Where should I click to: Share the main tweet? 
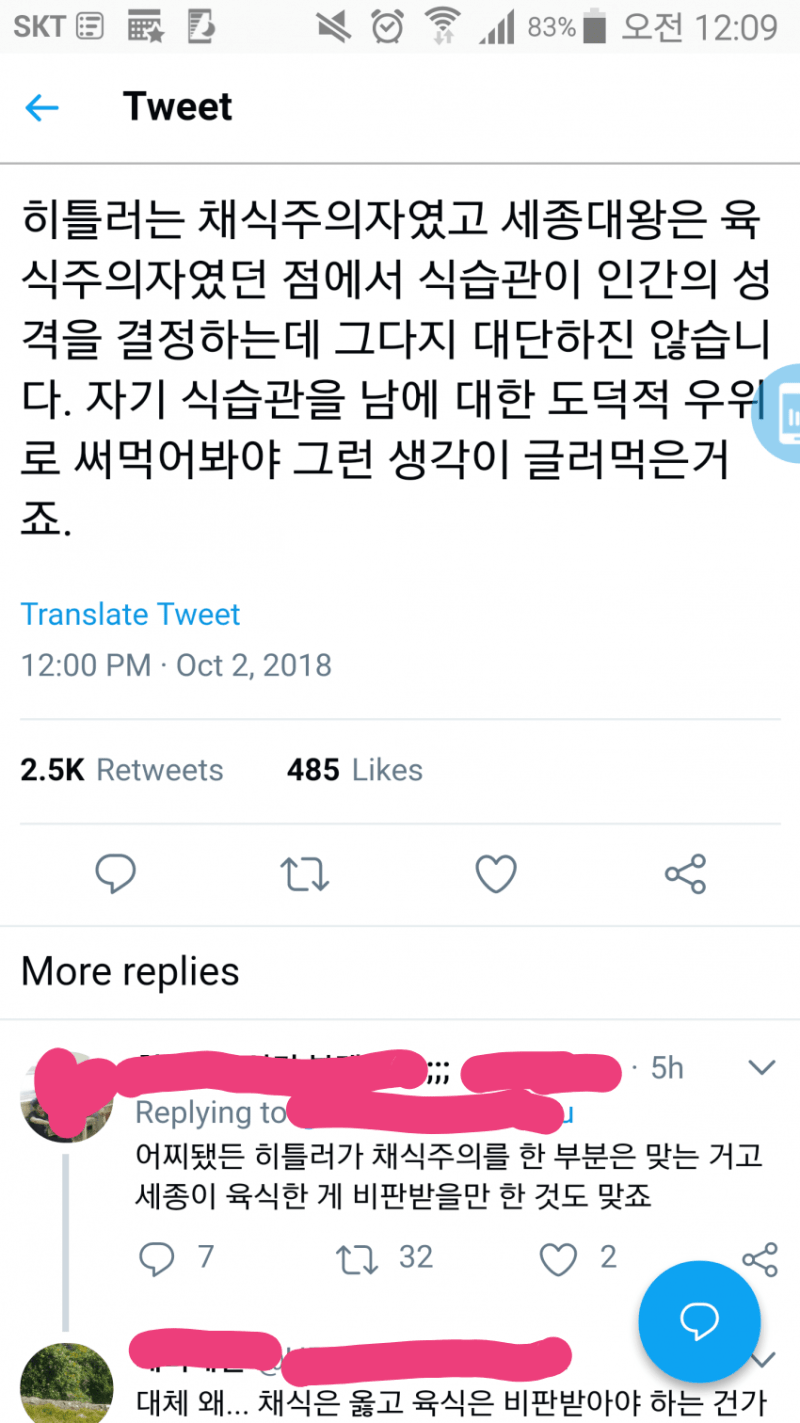click(685, 874)
